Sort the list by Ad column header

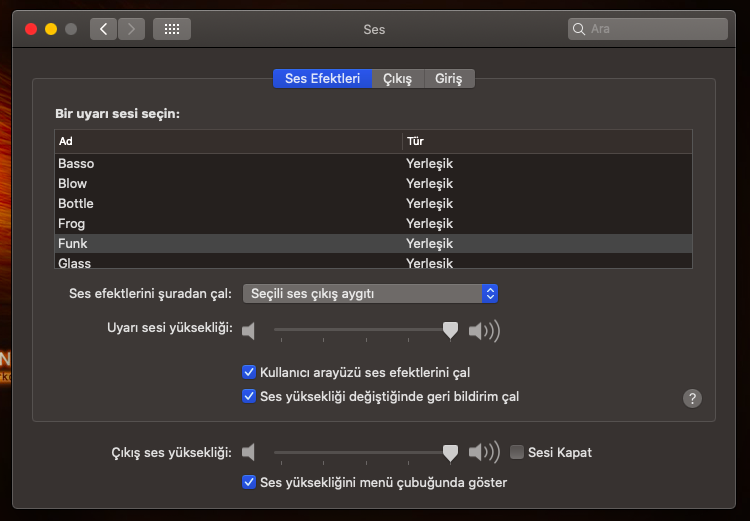228,141
